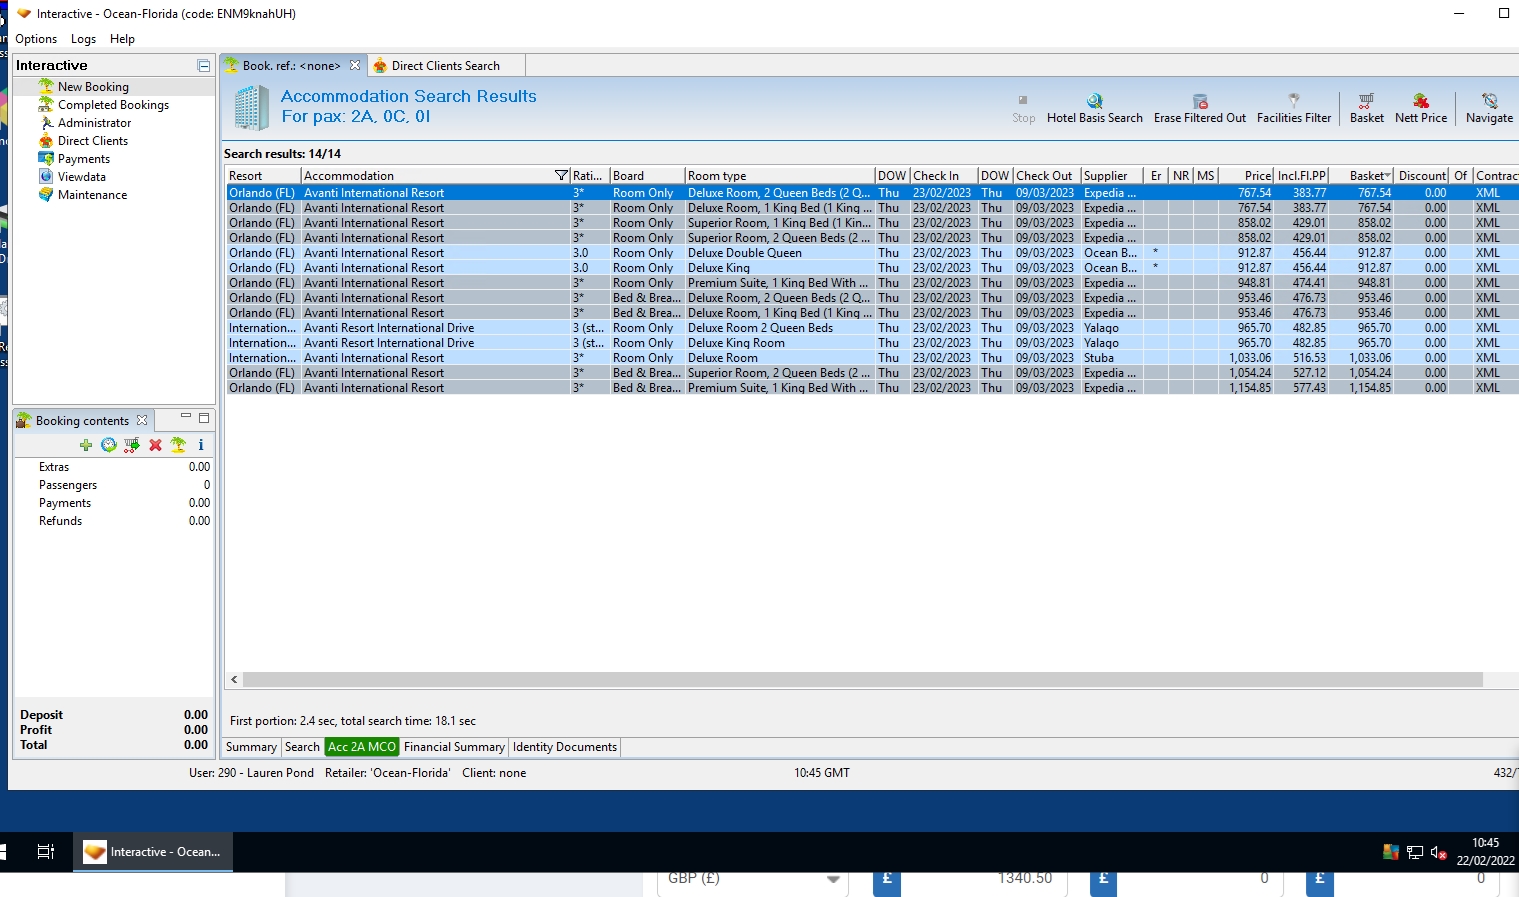The width and height of the screenshot is (1519, 897).
Task: Click the Refunds row in Booking contents
Action: click(113, 521)
